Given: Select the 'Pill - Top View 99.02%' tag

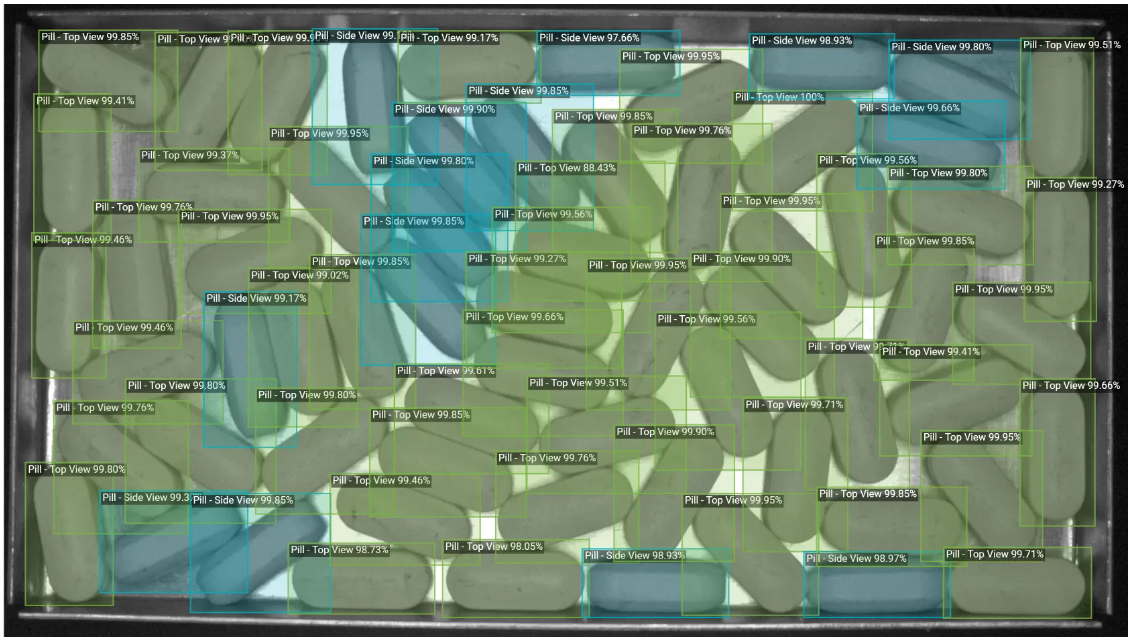Looking at the screenshot, I should (x=300, y=275).
